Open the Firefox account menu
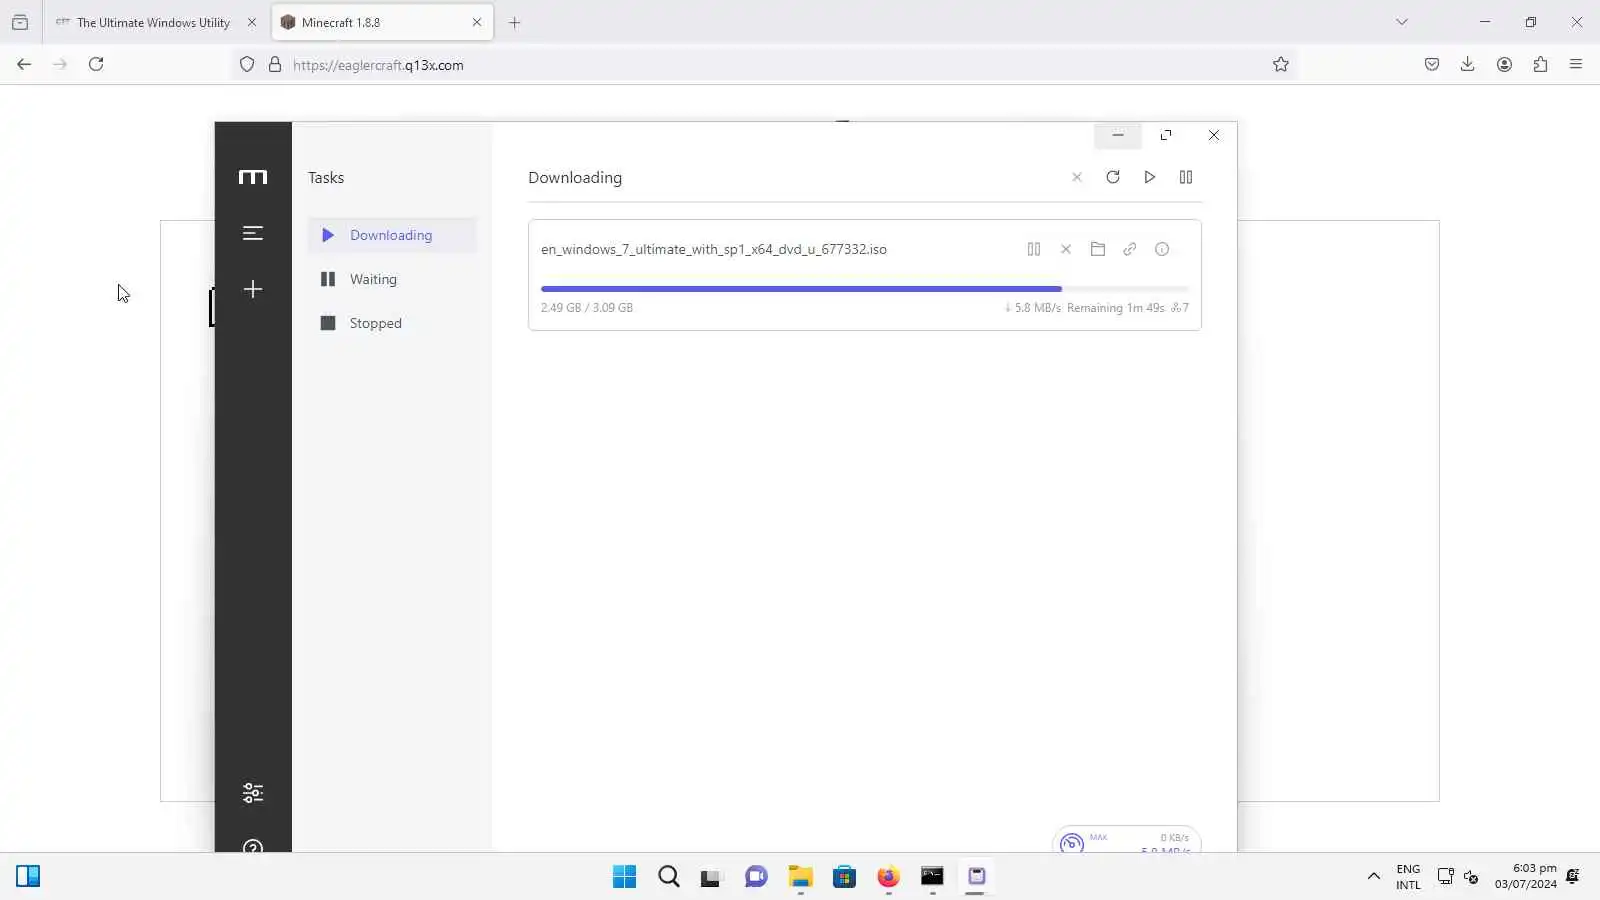This screenshot has width=1600, height=900. tap(1504, 64)
